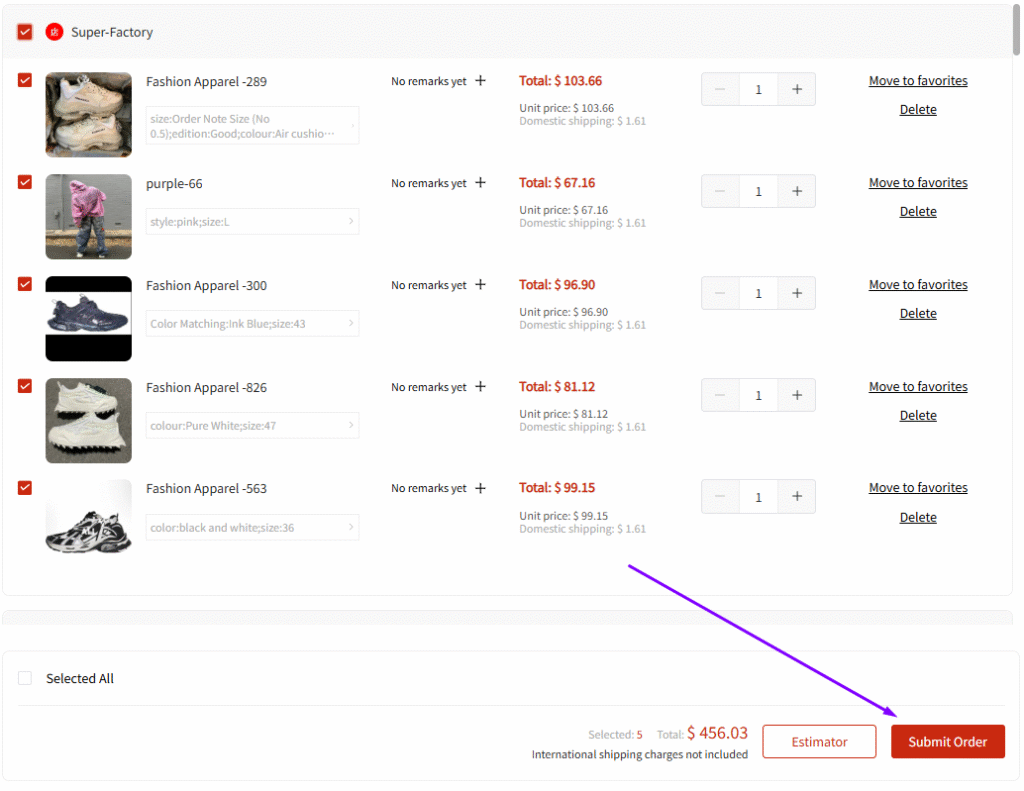Viewport: 1024px width, 791px height.
Task: Add a remark for purple-66 item
Action: pyautogui.click(x=481, y=183)
